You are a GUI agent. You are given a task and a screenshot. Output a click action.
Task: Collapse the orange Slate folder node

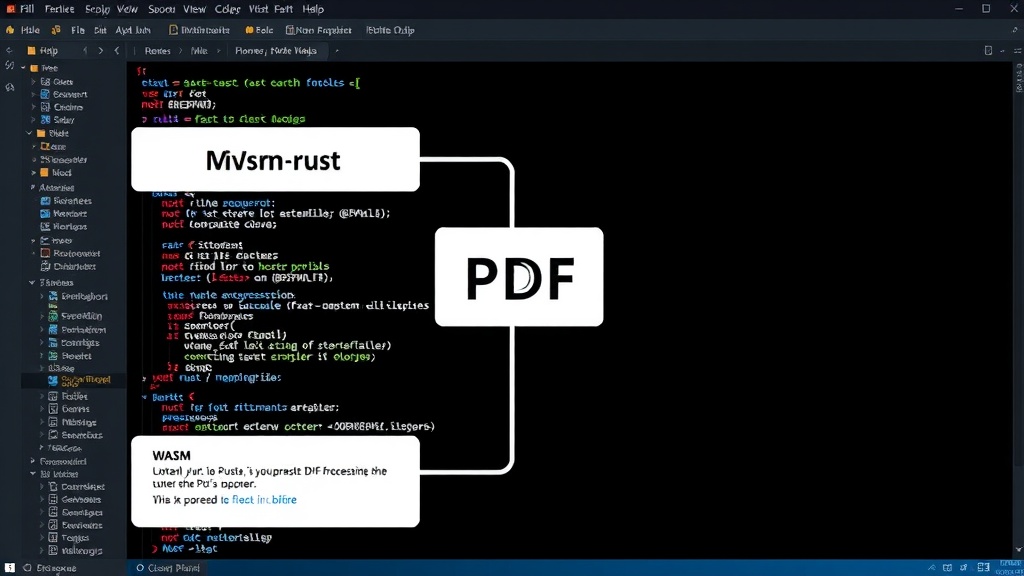click(30, 133)
